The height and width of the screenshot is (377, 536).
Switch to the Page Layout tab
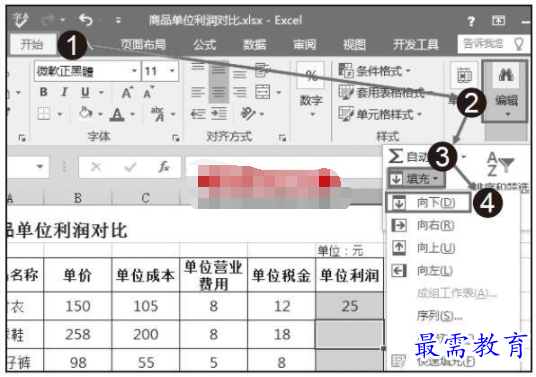click(143, 44)
